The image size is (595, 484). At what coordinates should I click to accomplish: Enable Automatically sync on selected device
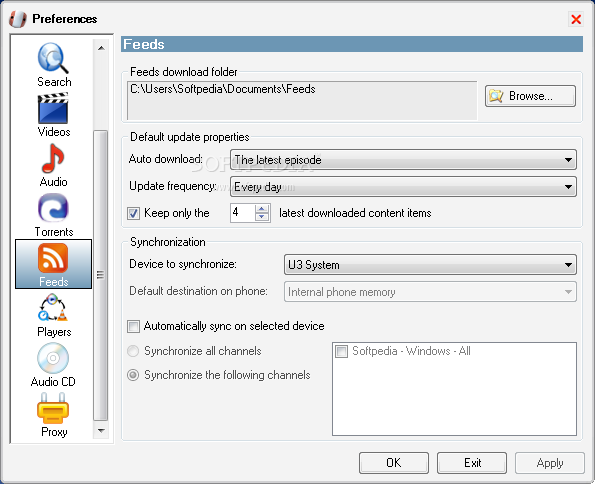pos(133,326)
